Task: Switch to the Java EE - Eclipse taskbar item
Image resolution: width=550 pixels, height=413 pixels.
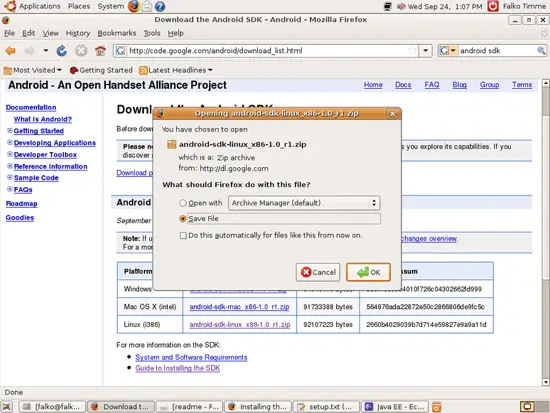Action: click(395, 407)
